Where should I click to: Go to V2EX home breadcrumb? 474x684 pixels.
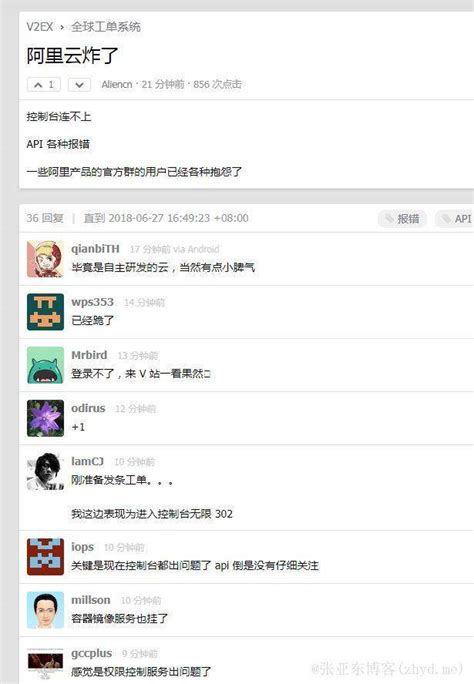[x=40, y=27]
